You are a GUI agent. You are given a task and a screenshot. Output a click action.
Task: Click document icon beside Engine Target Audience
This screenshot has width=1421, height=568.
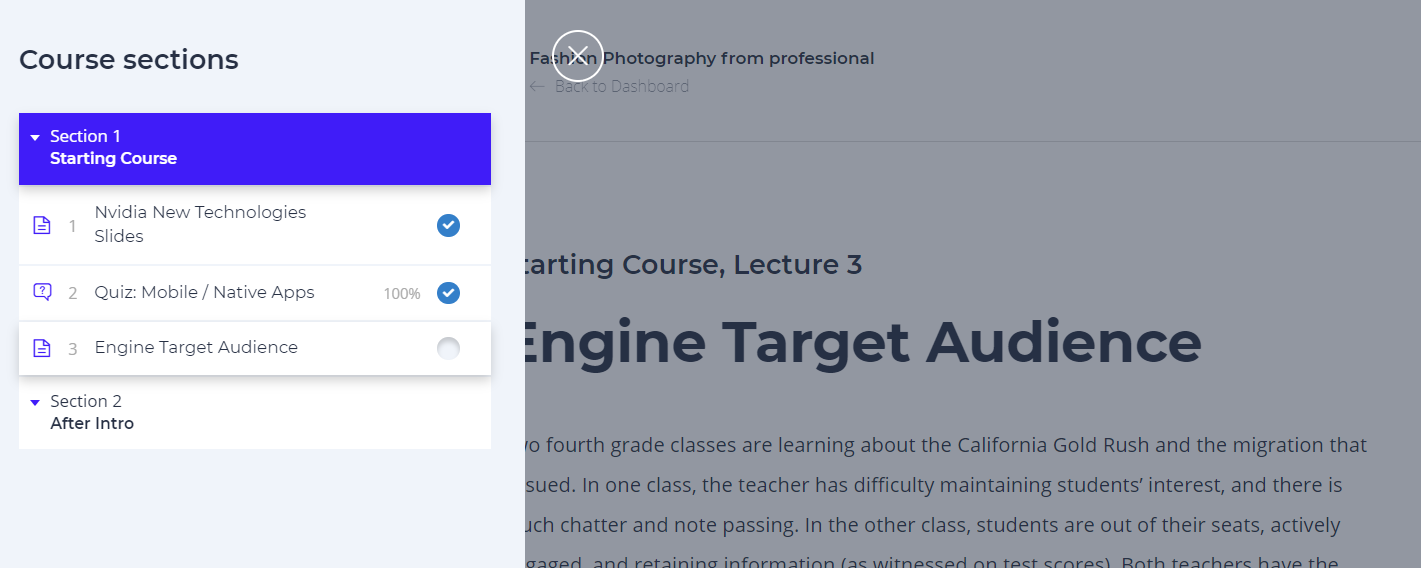pos(42,348)
